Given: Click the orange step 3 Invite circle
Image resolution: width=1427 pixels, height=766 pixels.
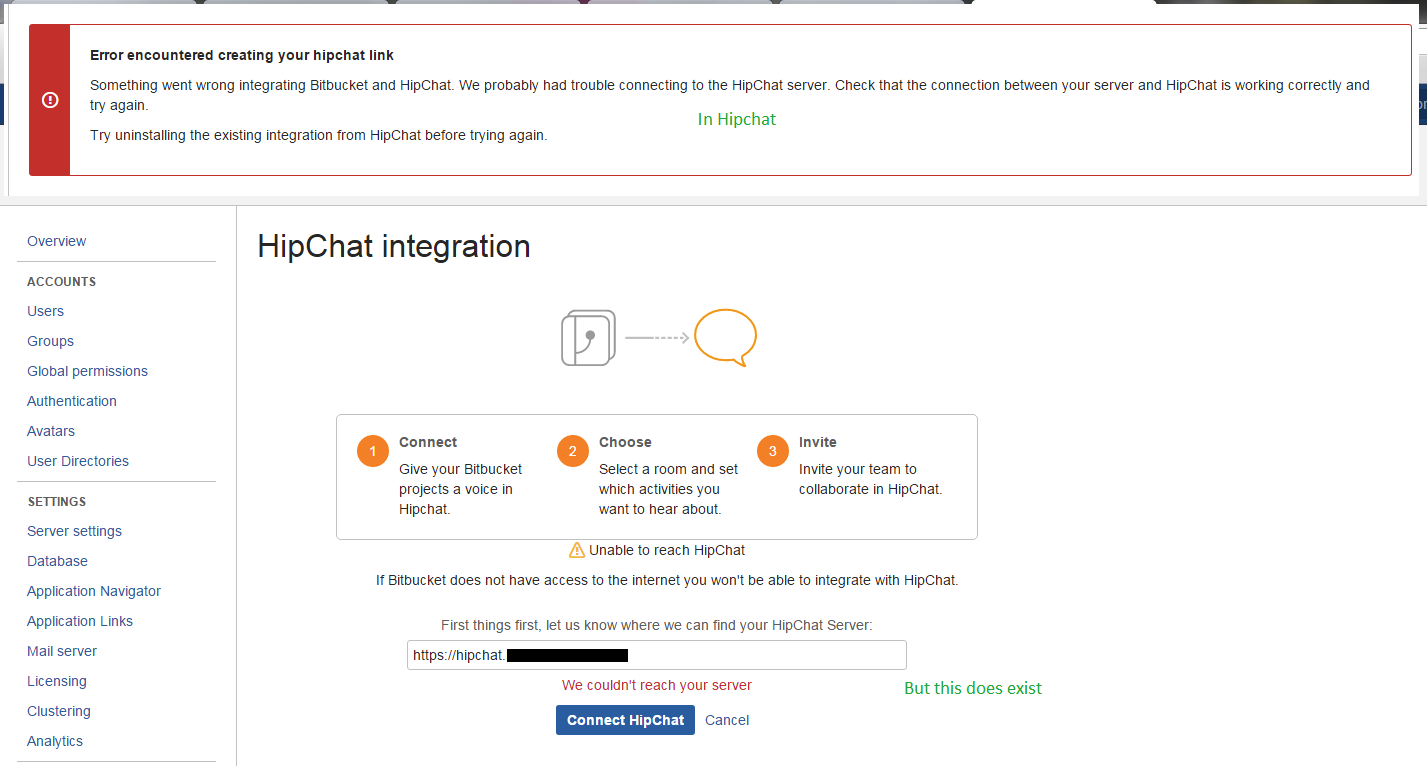Looking at the screenshot, I should (x=773, y=451).
